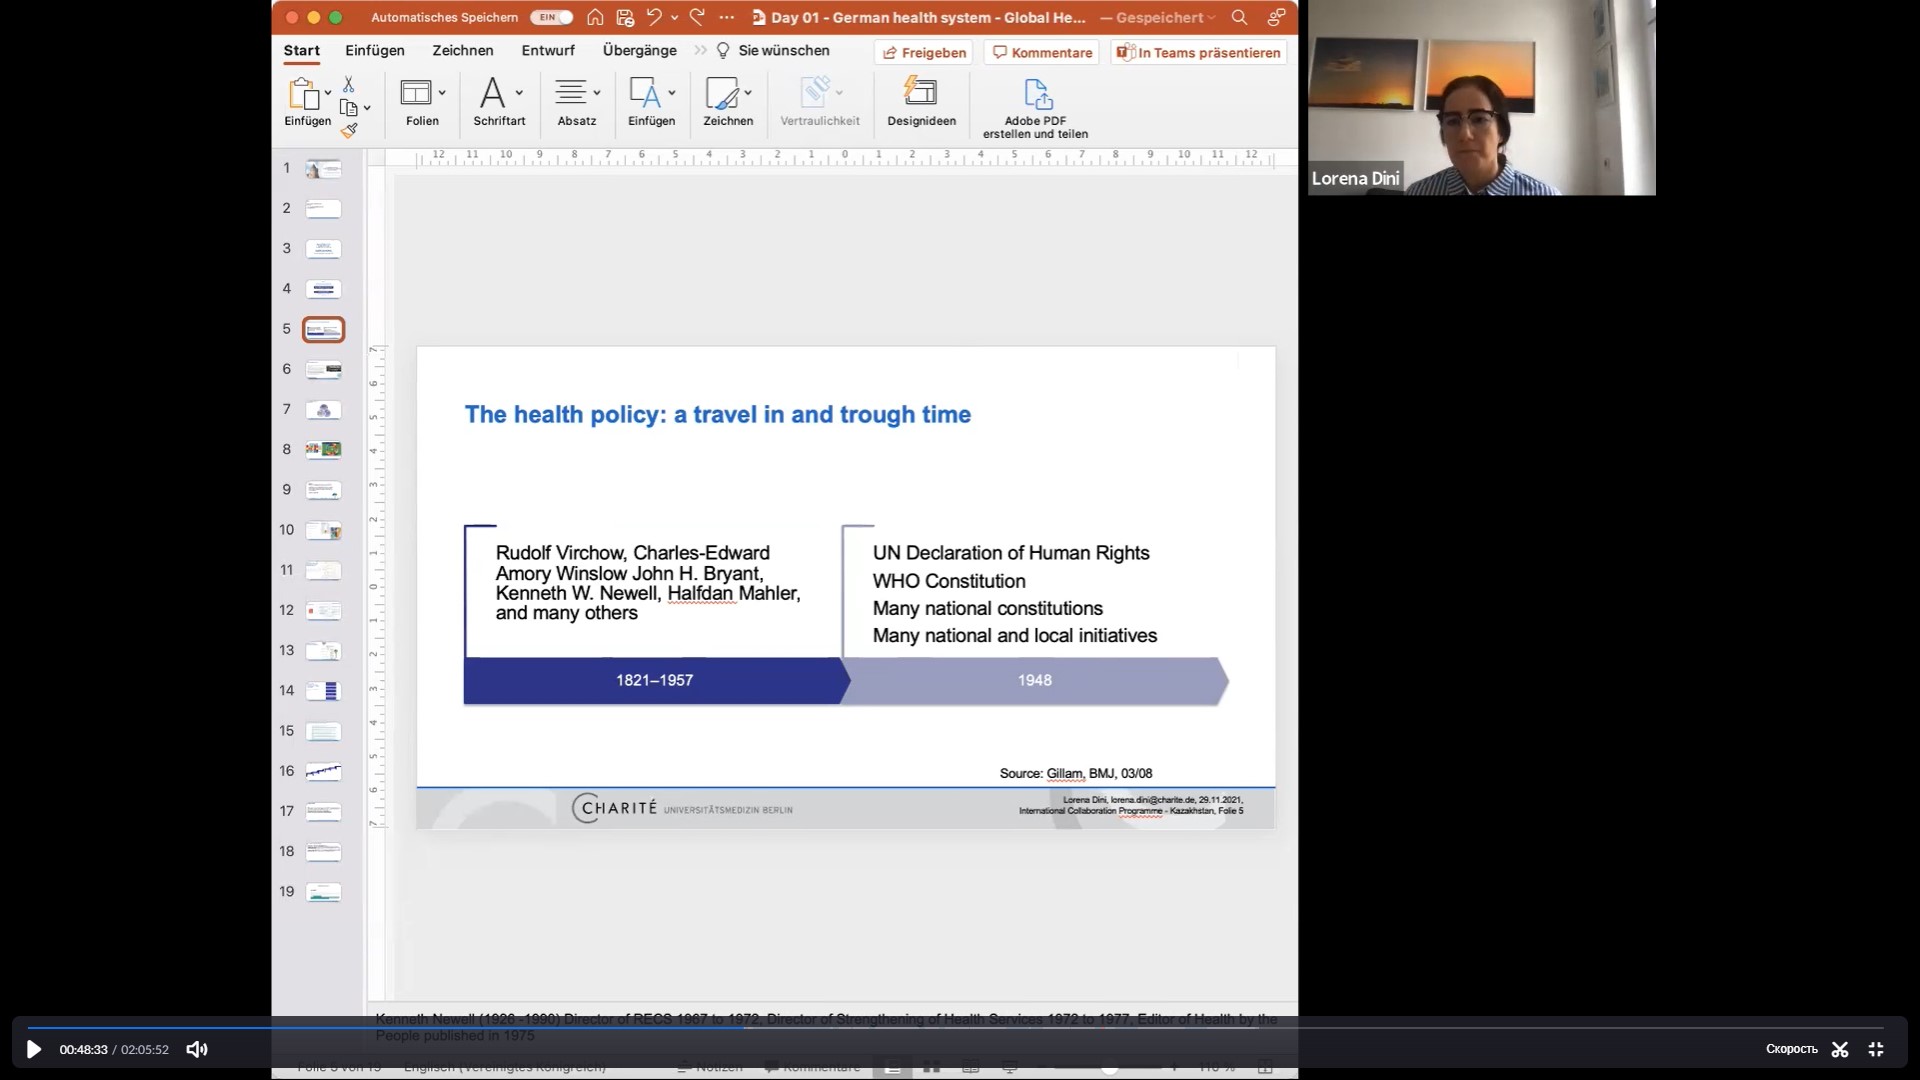1920x1080 pixels.
Task: Expand the Absatz dropdown arrow
Action: (x=597, y=93)
